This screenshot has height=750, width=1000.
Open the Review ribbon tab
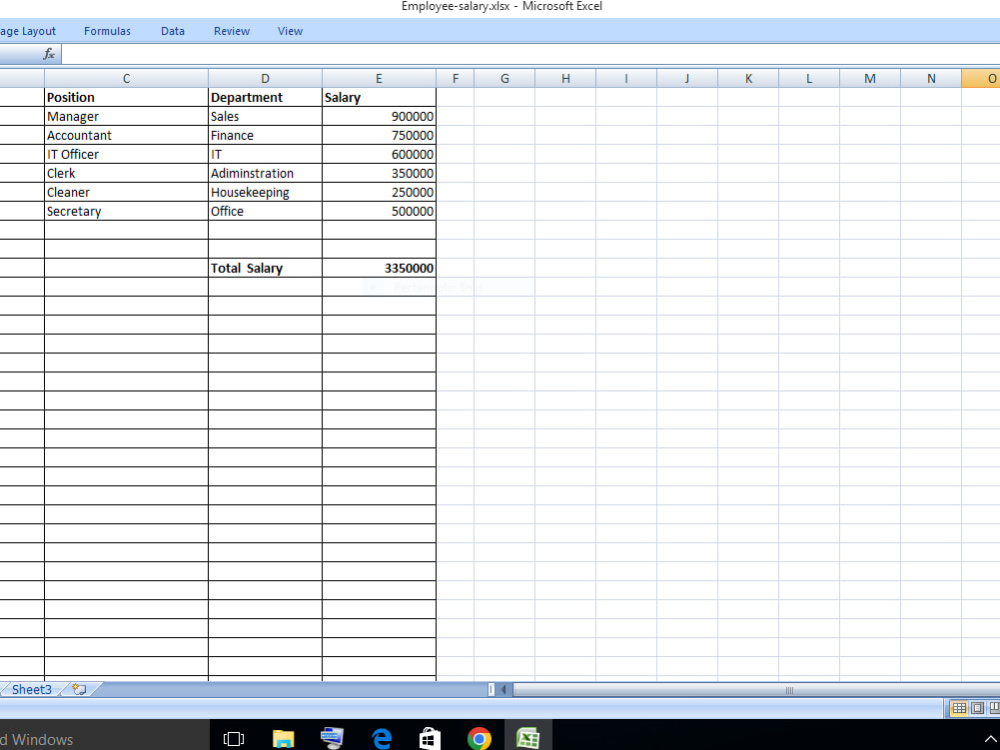(232, 31)
